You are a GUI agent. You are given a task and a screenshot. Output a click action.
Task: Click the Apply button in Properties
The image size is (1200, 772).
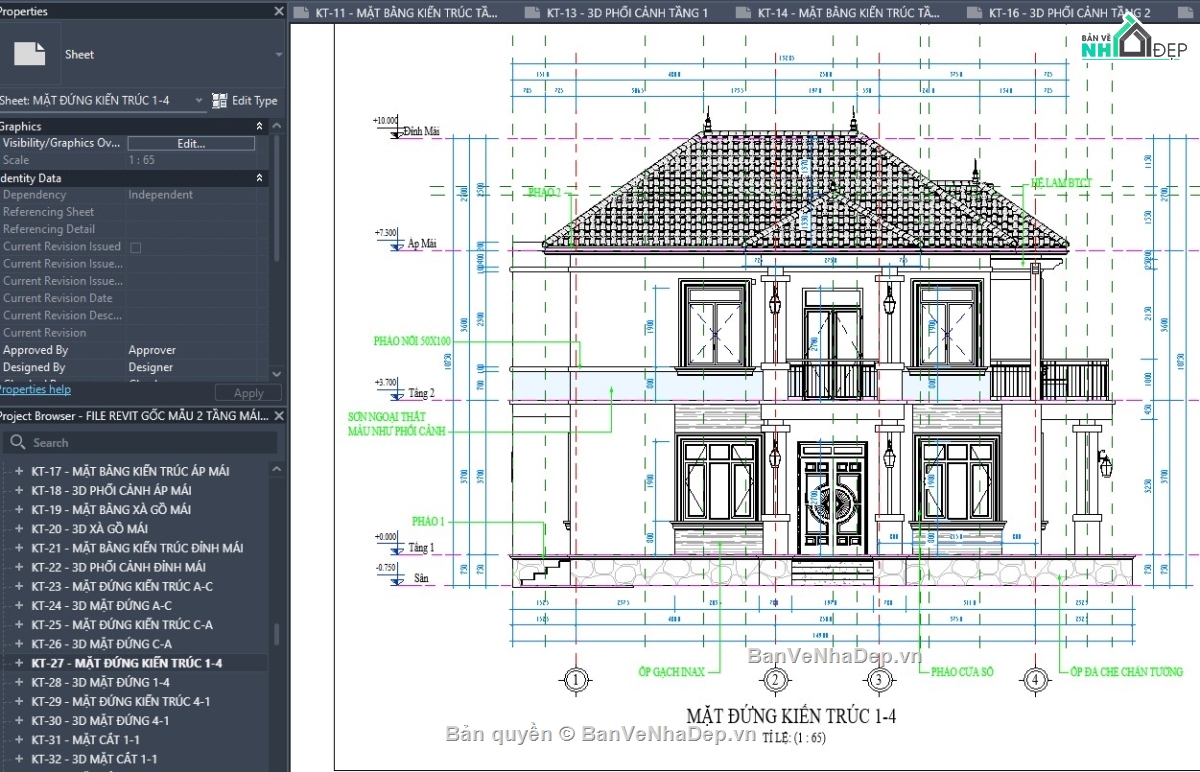248,393
